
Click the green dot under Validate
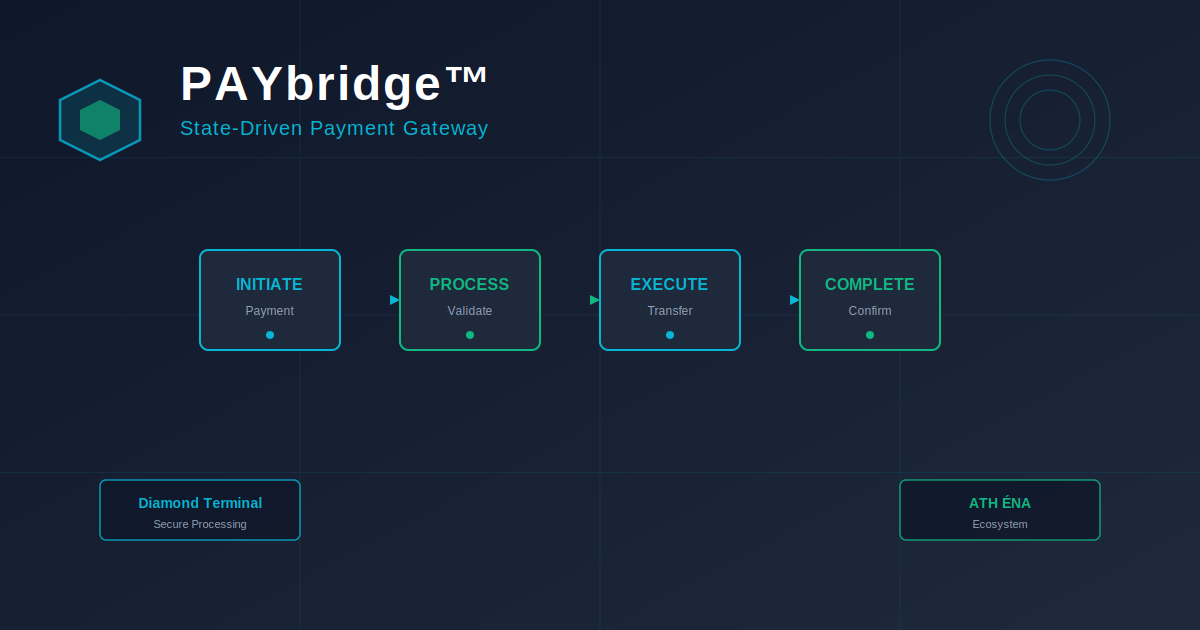[x=470, y=335]
